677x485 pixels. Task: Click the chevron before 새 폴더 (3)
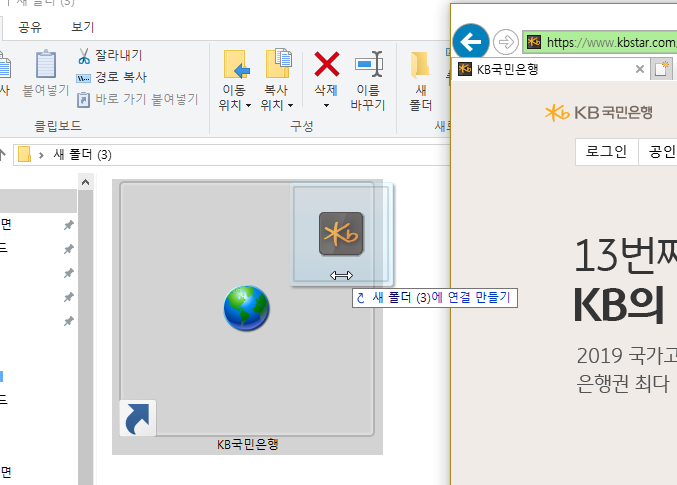pos(41,155)
